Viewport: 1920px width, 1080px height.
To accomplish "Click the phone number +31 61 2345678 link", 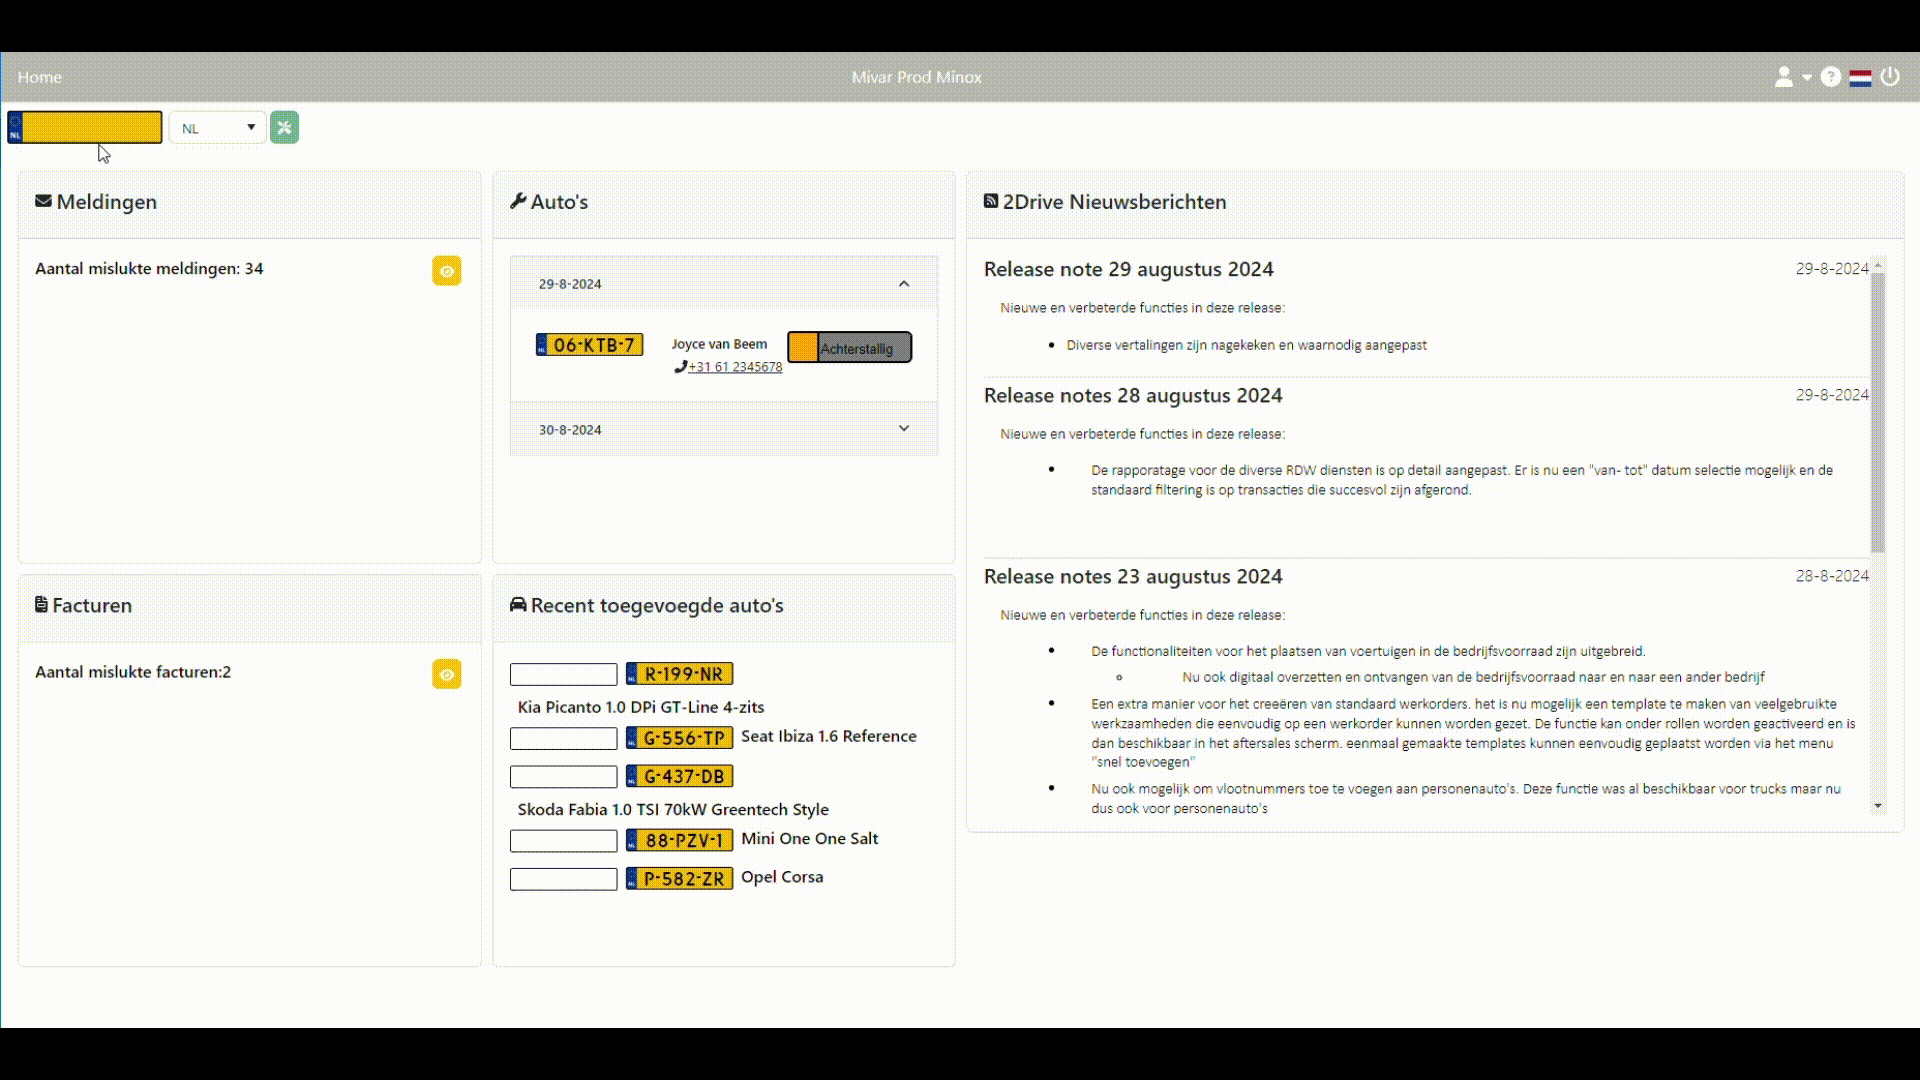I will pyautogui.click(x=735, y=367).
